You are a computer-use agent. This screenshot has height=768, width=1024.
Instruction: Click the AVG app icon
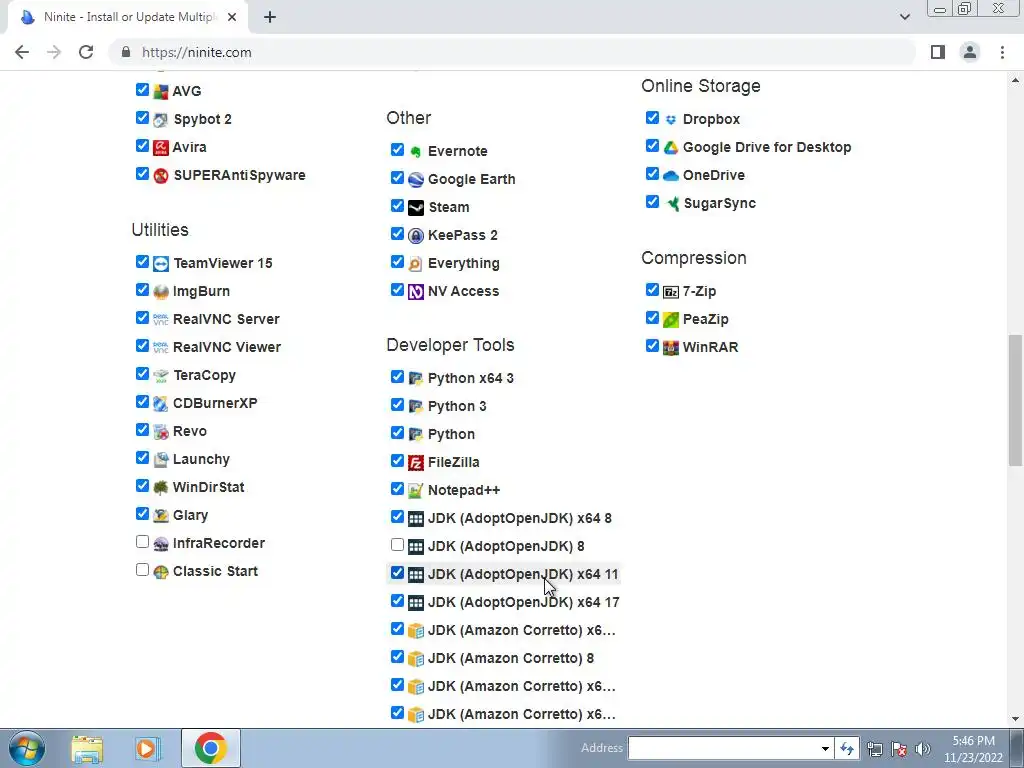coord(161,91)
